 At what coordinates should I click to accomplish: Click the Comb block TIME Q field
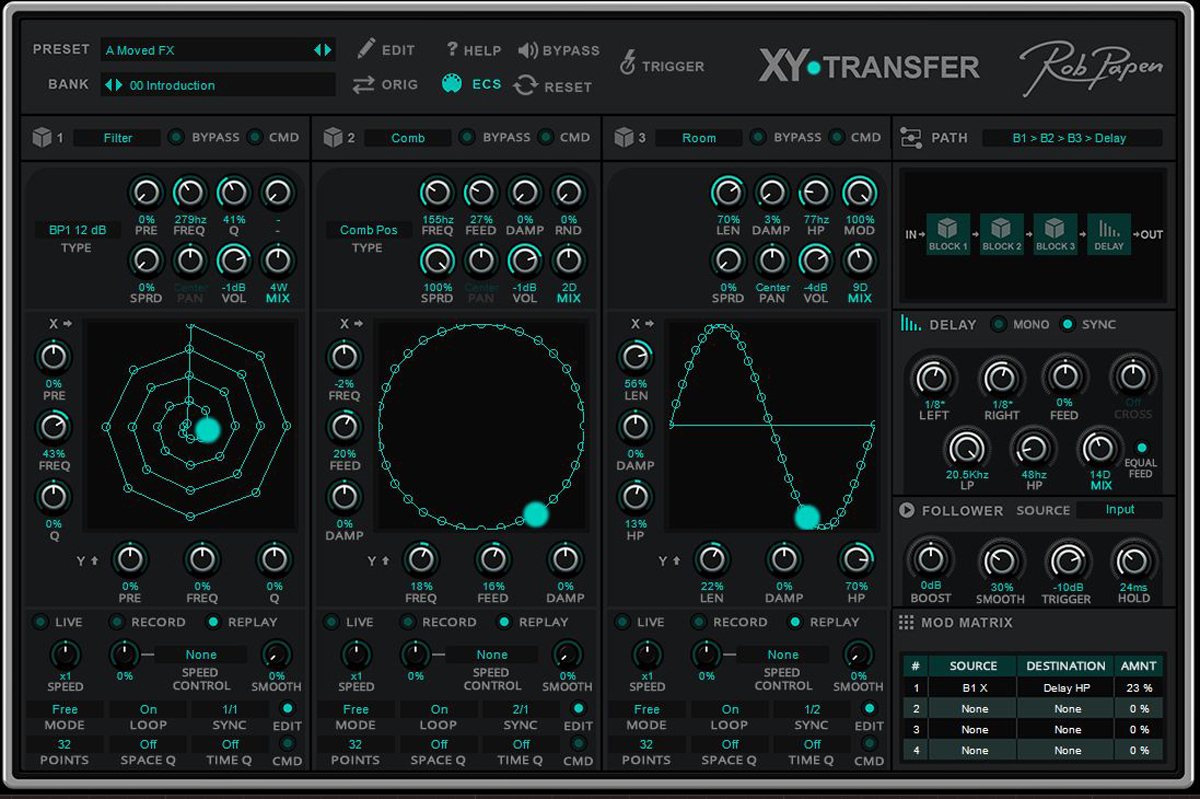[521, 744]
